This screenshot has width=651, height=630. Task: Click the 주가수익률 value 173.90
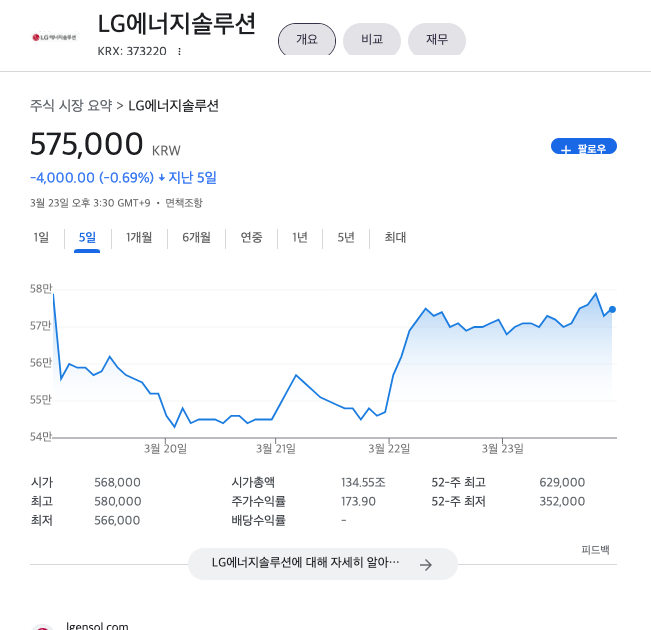pyautogui.click(x=358, y=501)
